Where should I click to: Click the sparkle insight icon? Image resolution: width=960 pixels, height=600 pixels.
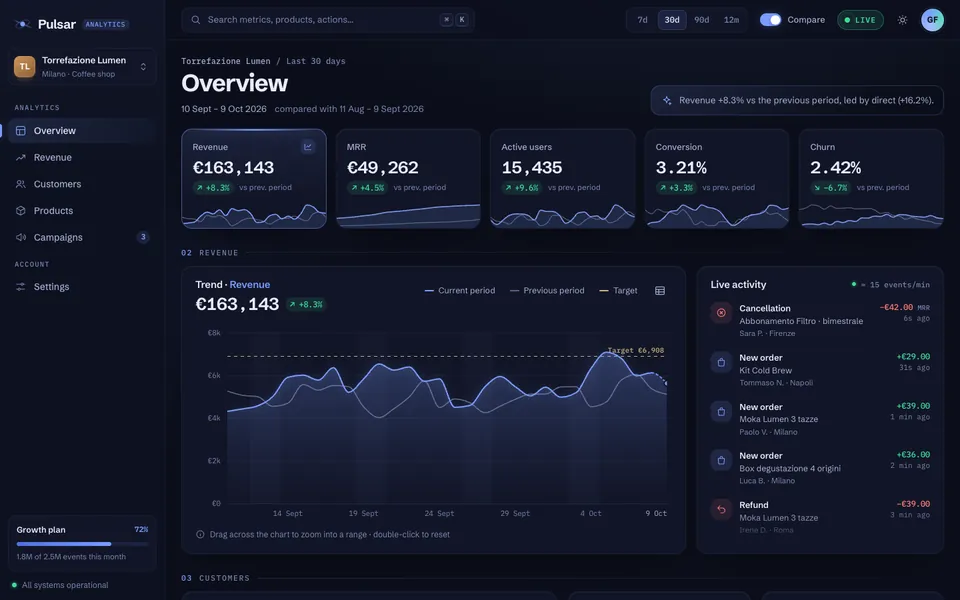click(x=667, y=100)
